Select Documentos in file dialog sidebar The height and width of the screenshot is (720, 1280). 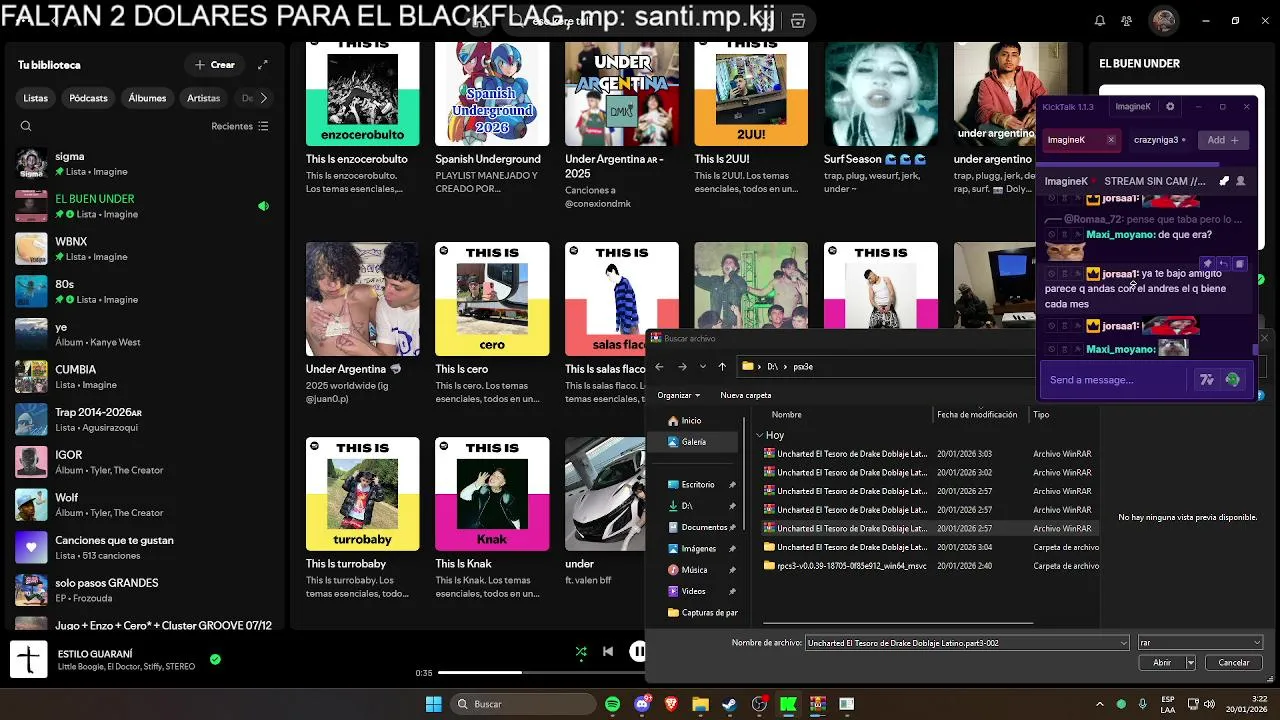pos(704,527)
